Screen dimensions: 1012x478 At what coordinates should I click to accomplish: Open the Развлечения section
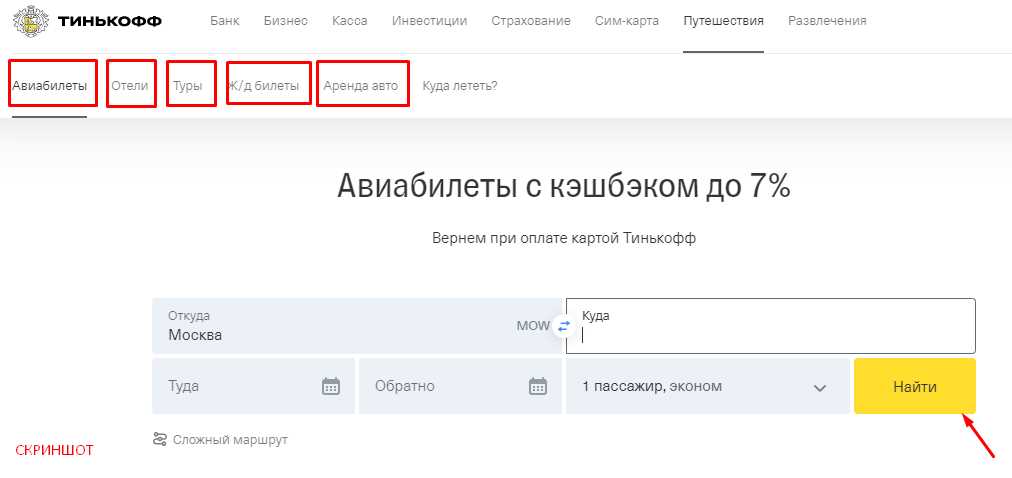click(827, 21)
